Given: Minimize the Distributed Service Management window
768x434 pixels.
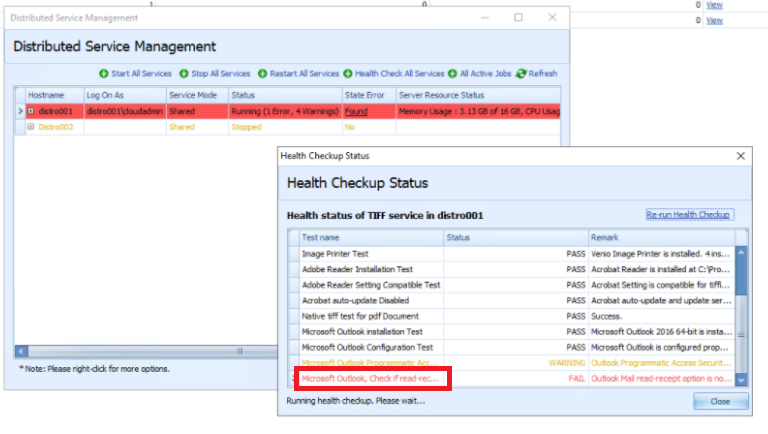Looking at the screenshot, I should click(x=485, y=18).
